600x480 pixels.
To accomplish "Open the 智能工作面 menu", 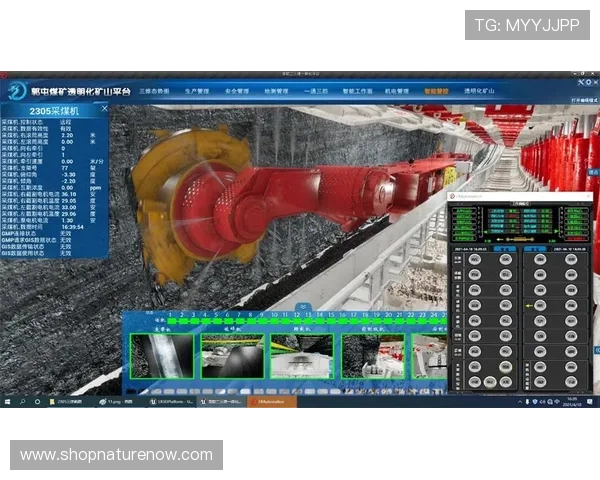I will point(357,91).
